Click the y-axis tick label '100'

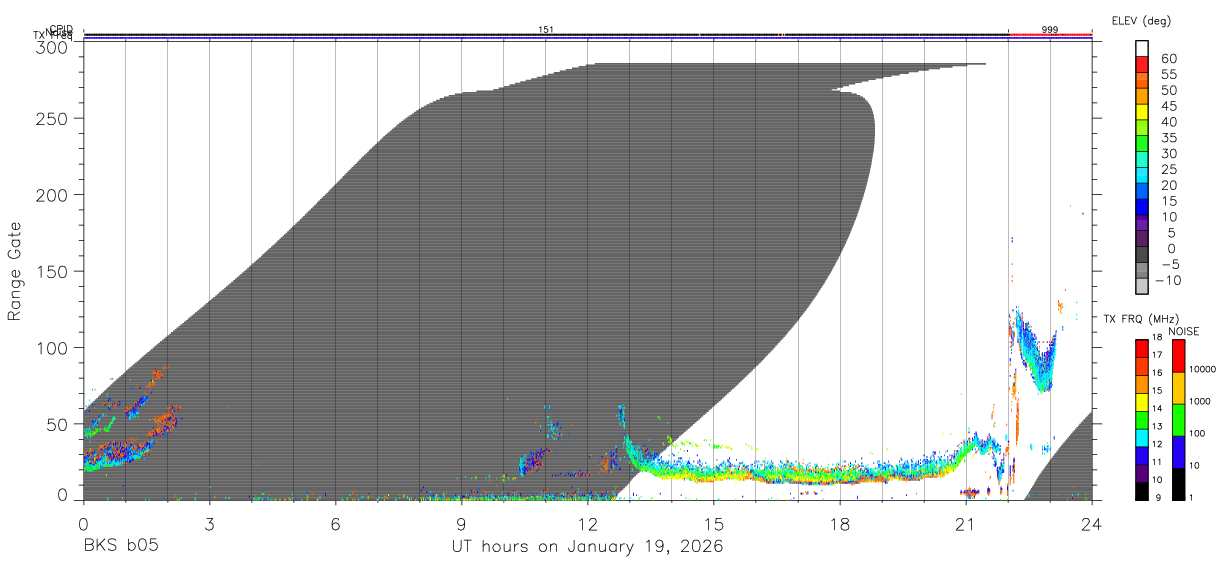[52, 347]
